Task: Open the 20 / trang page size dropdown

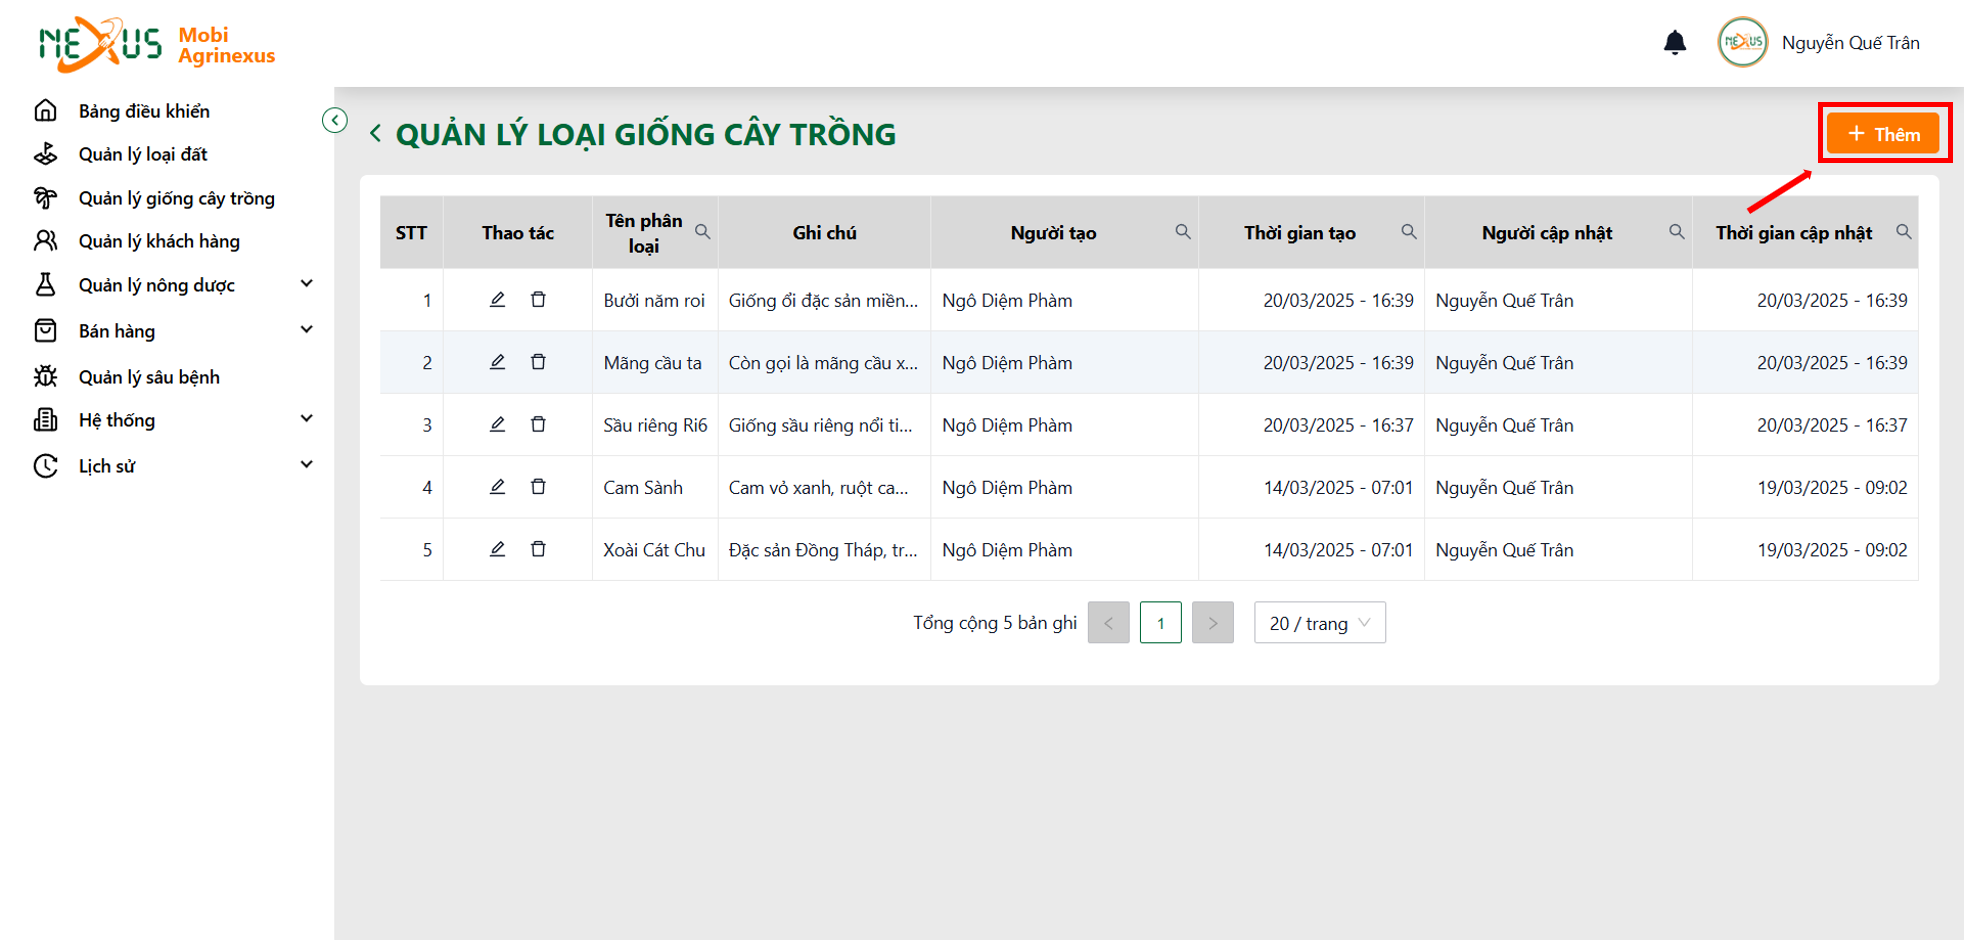Action: (x=1320, y=623)
